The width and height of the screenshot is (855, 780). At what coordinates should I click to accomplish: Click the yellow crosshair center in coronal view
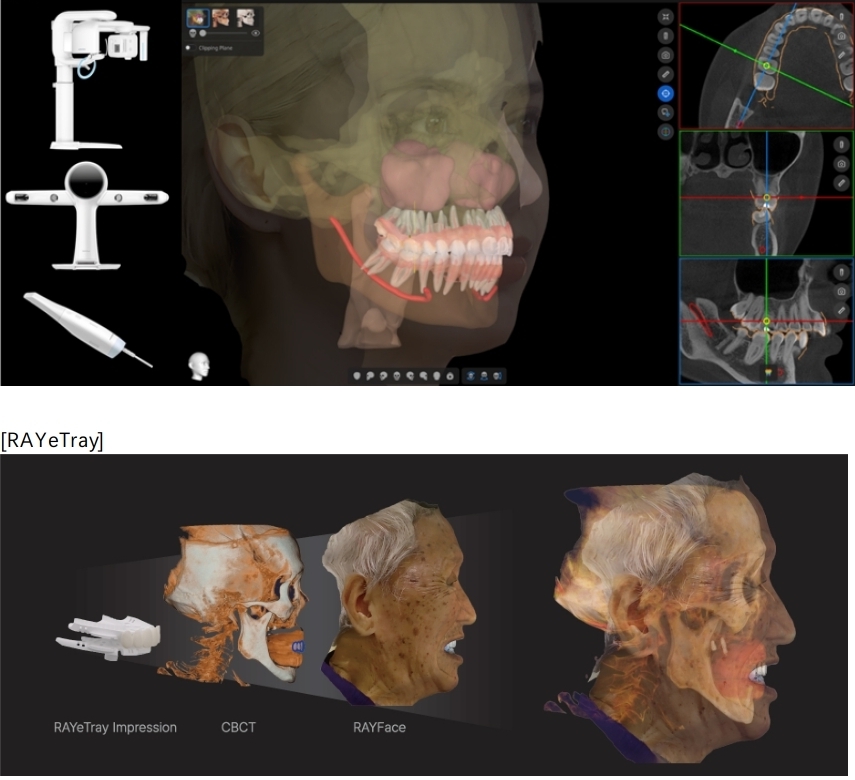coord(767,197)
